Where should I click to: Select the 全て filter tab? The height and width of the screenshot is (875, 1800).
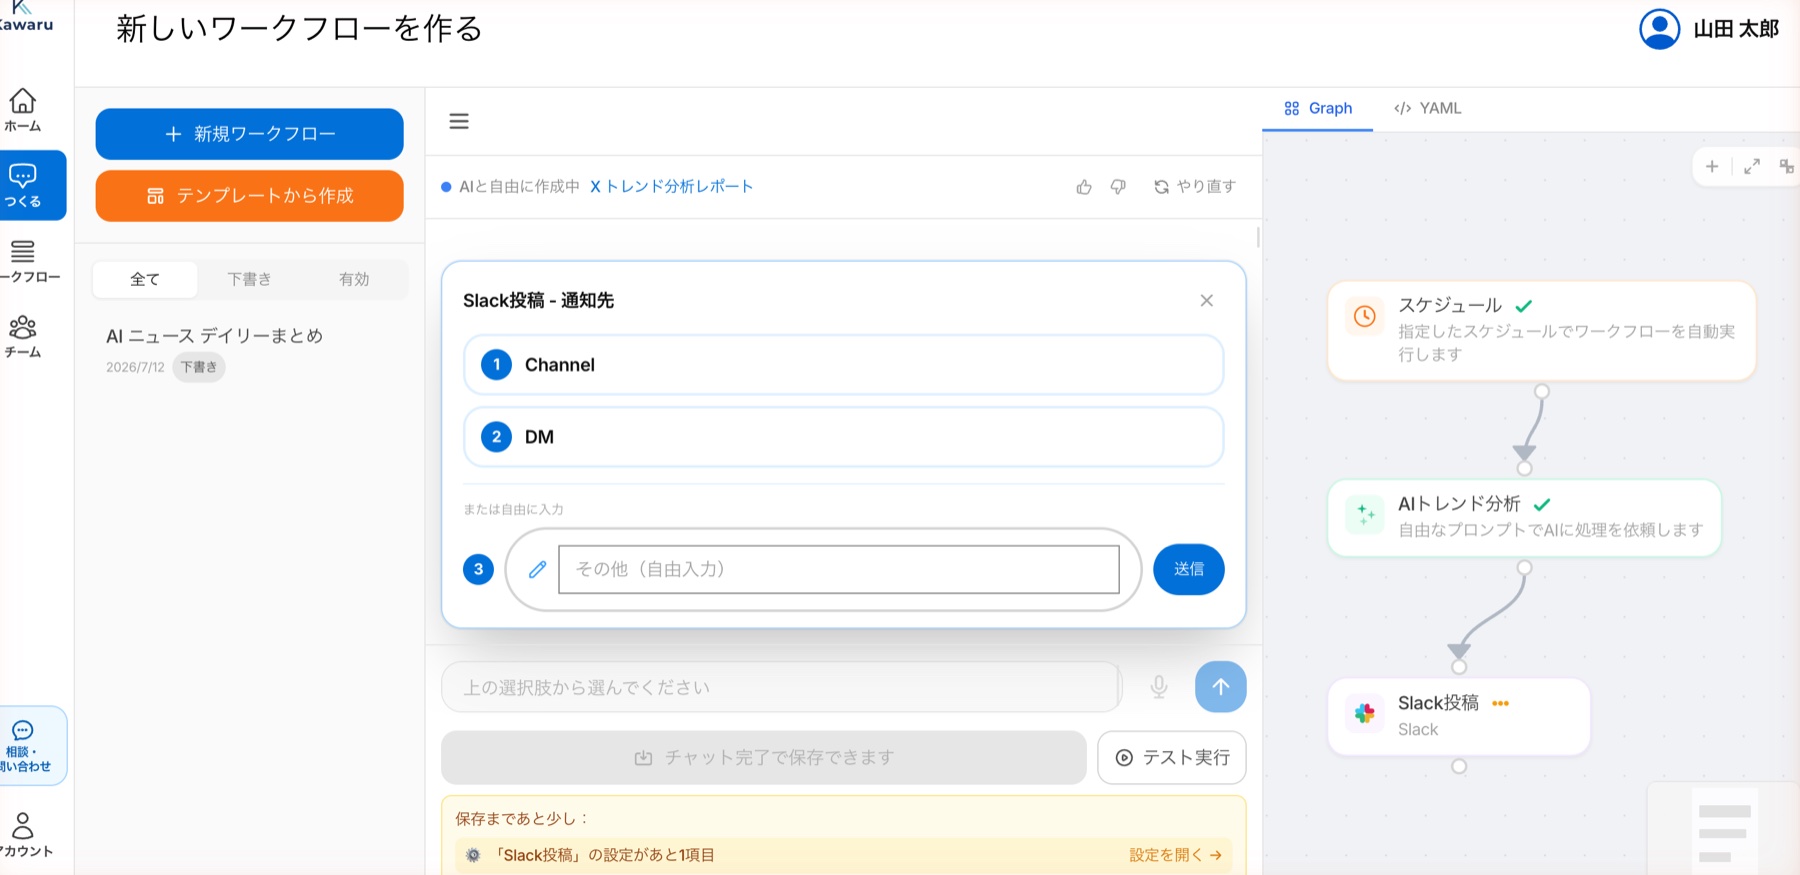[145, 279]
